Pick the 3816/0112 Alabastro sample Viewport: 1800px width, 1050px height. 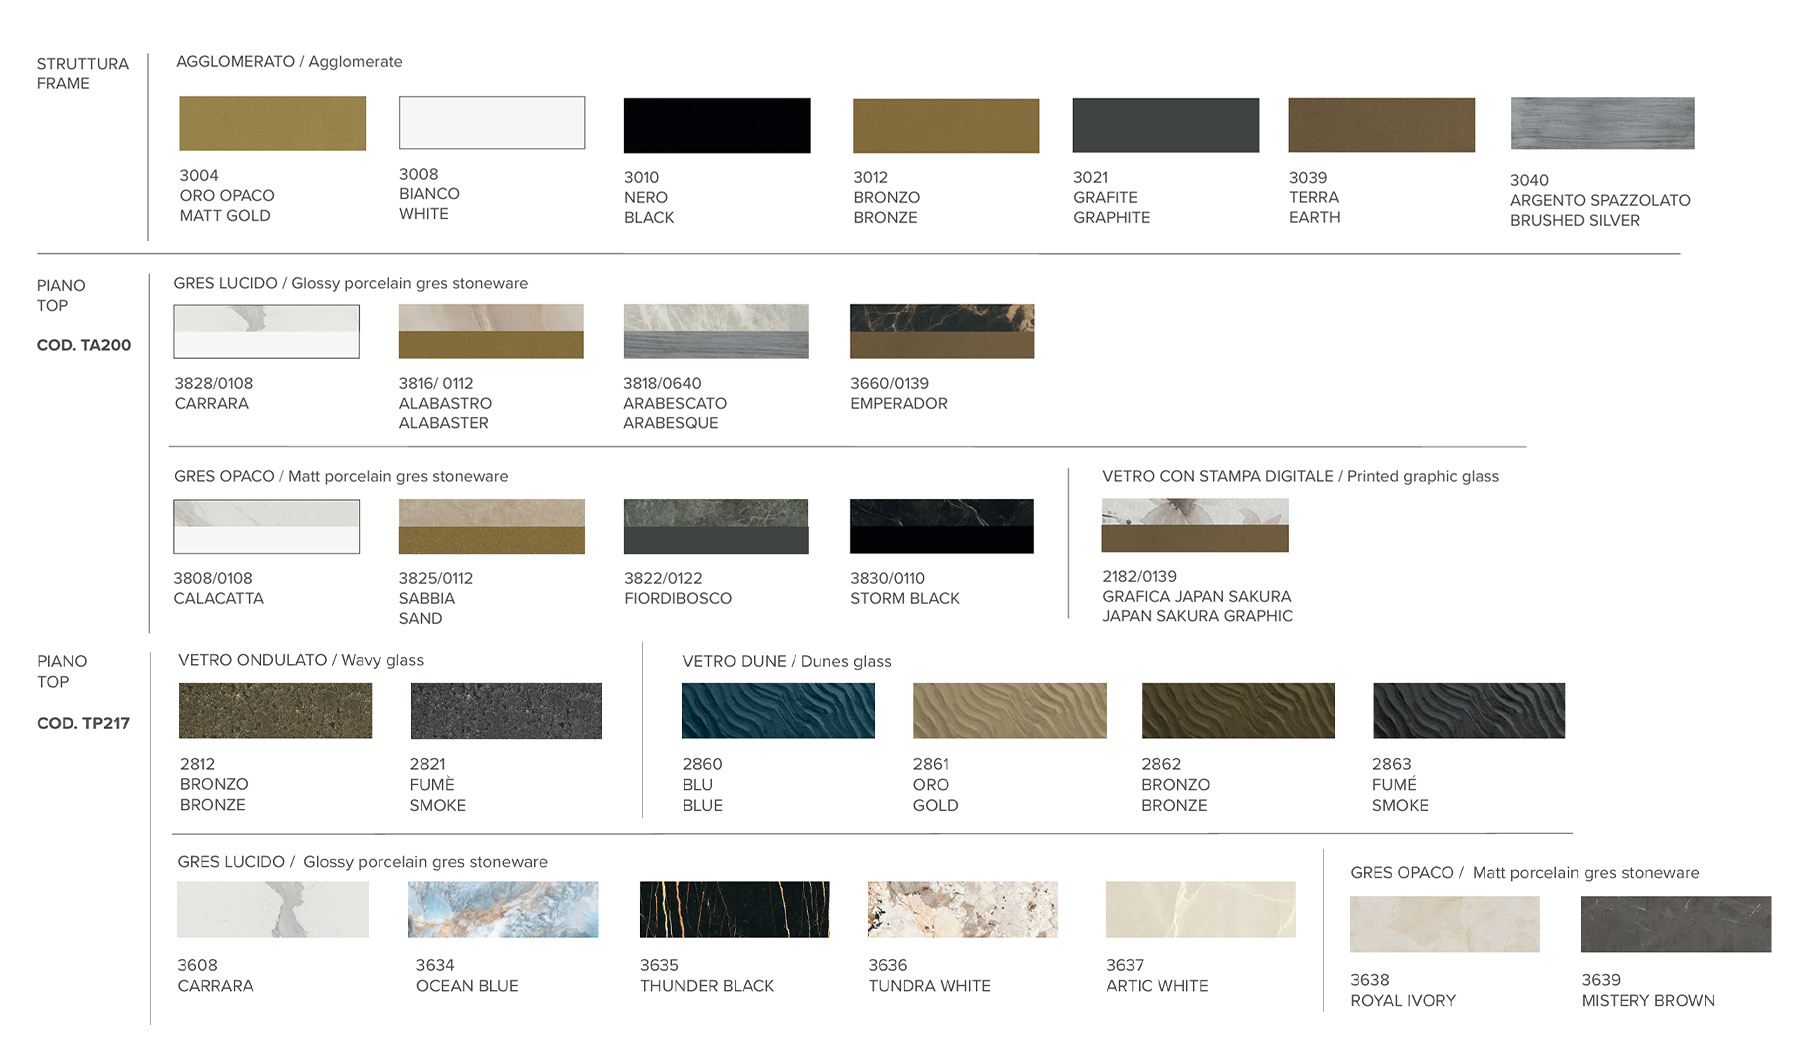490,331
